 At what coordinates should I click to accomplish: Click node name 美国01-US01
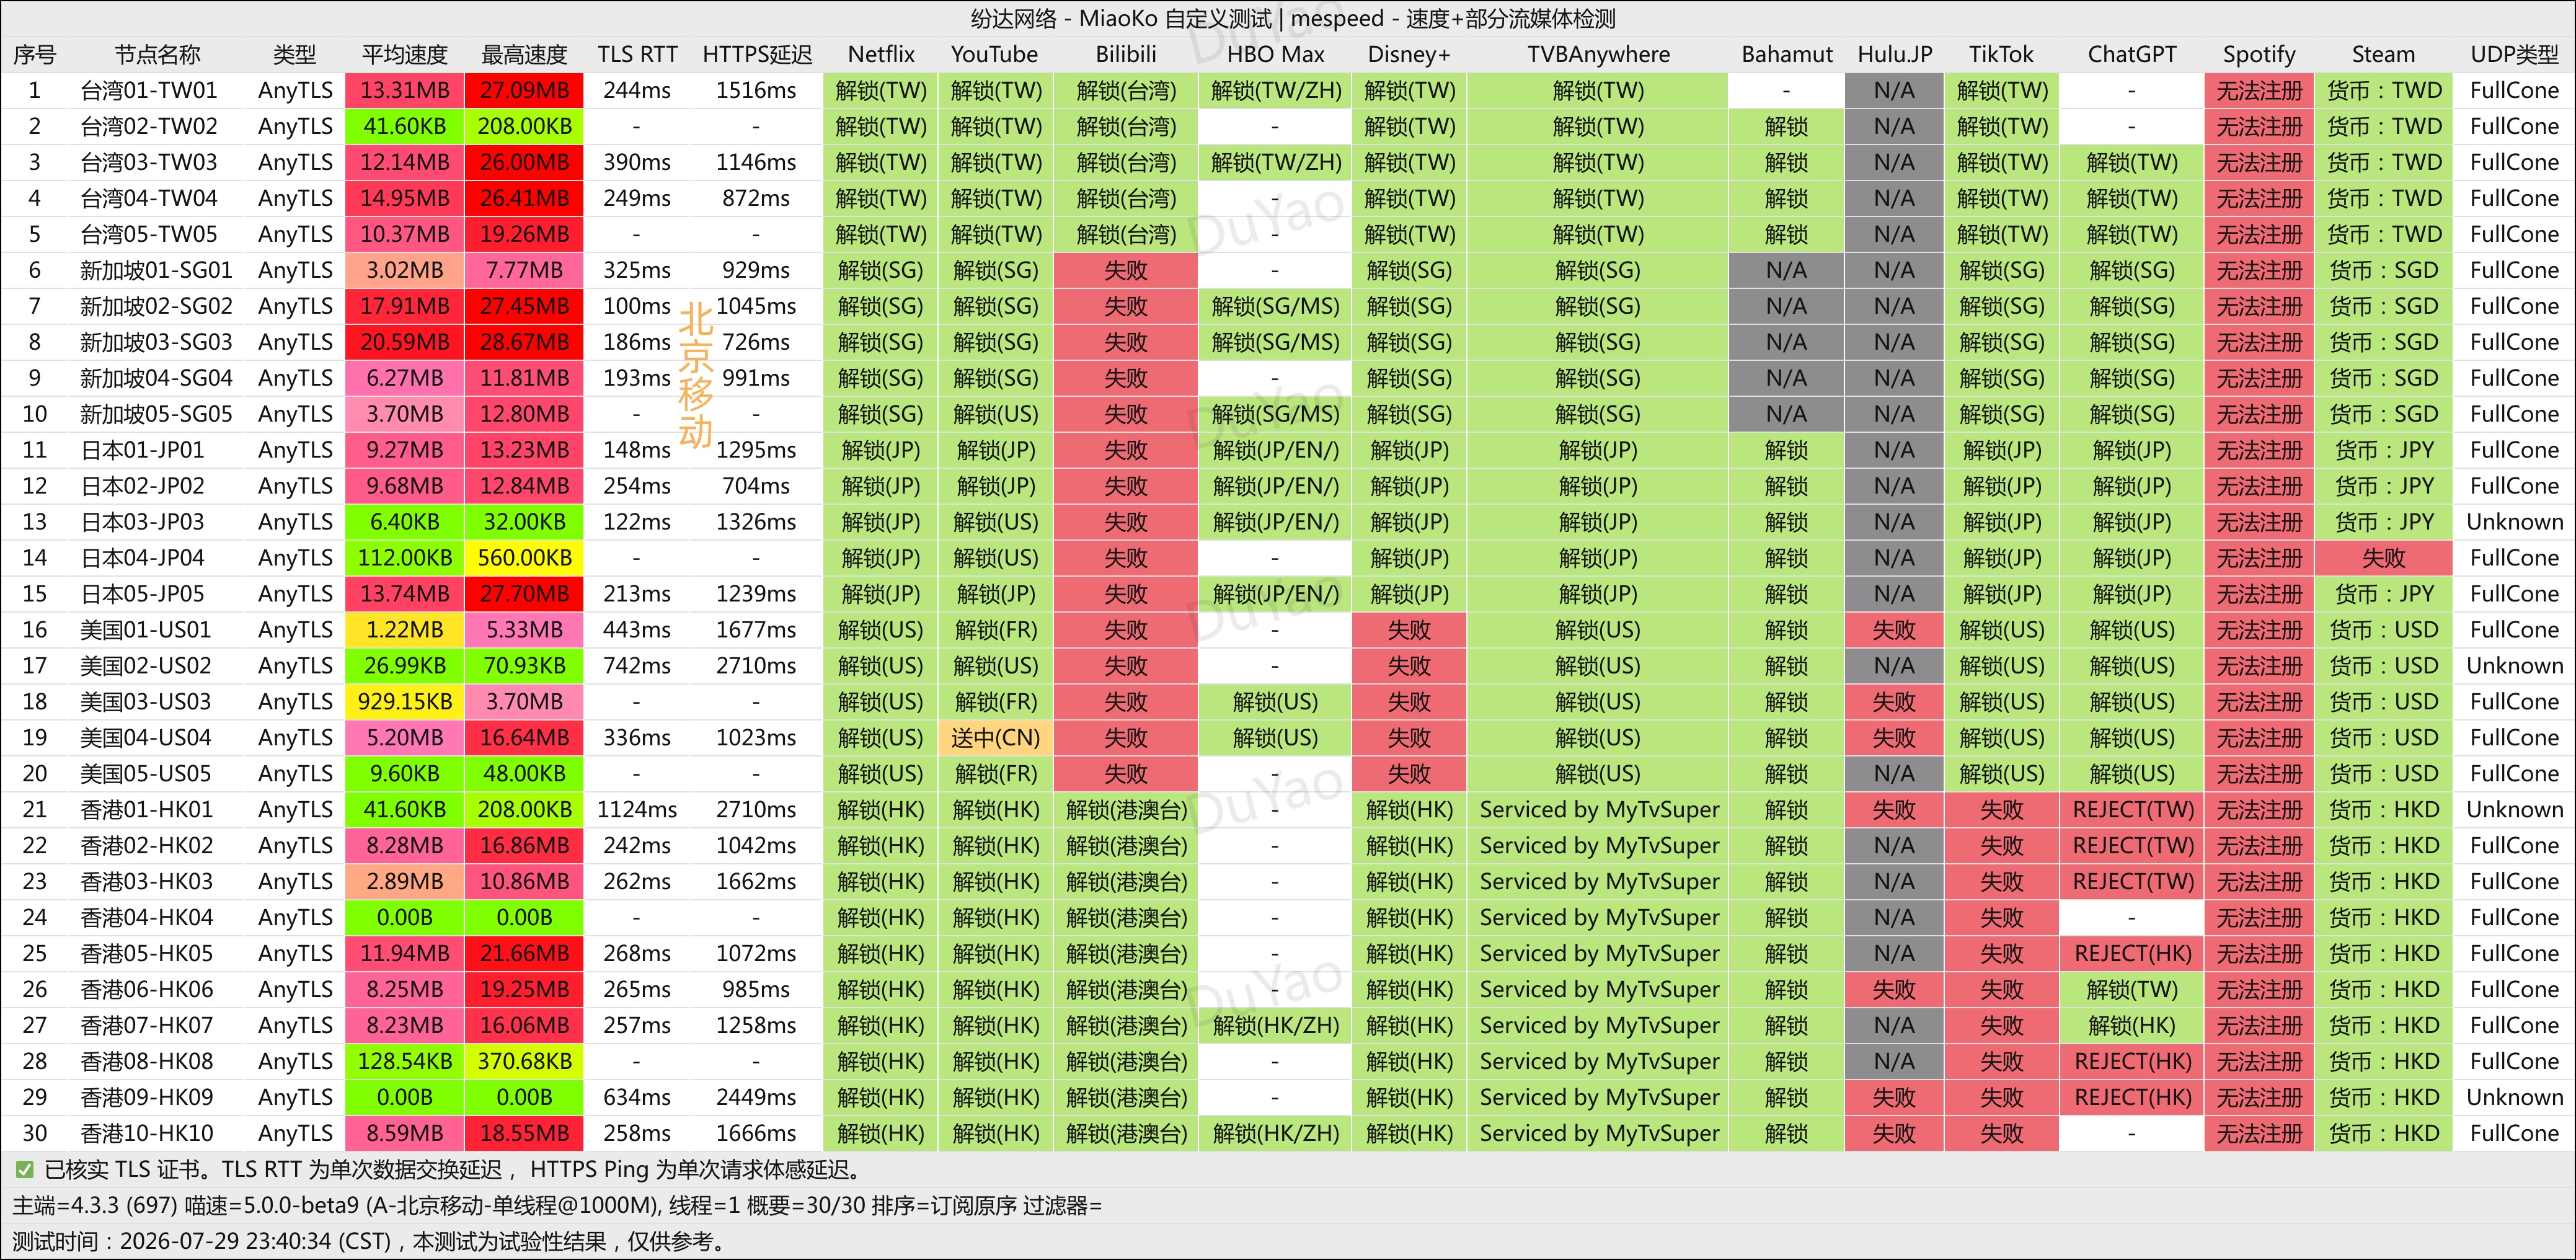coord(146,630)
